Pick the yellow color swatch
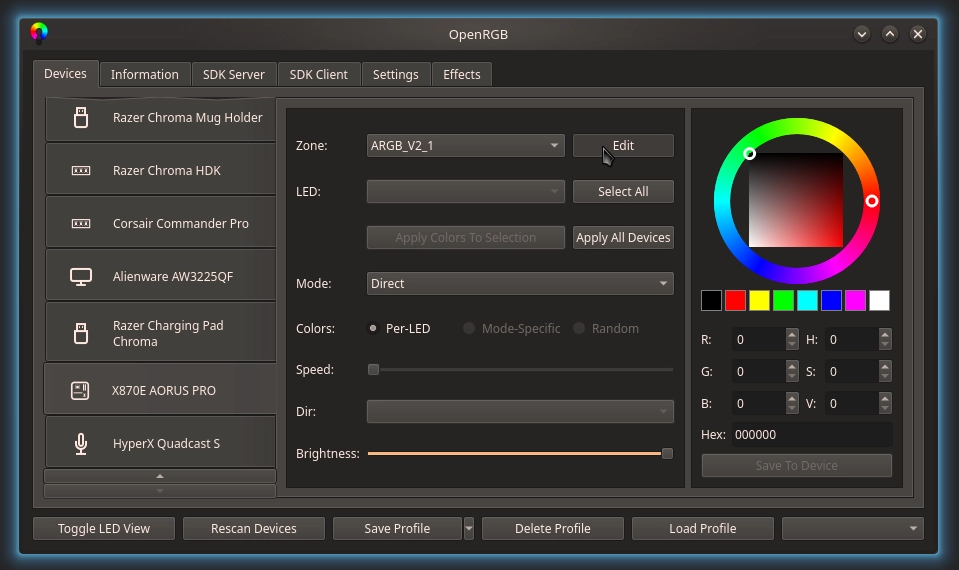The image size is (959, 570). (759, 300)
